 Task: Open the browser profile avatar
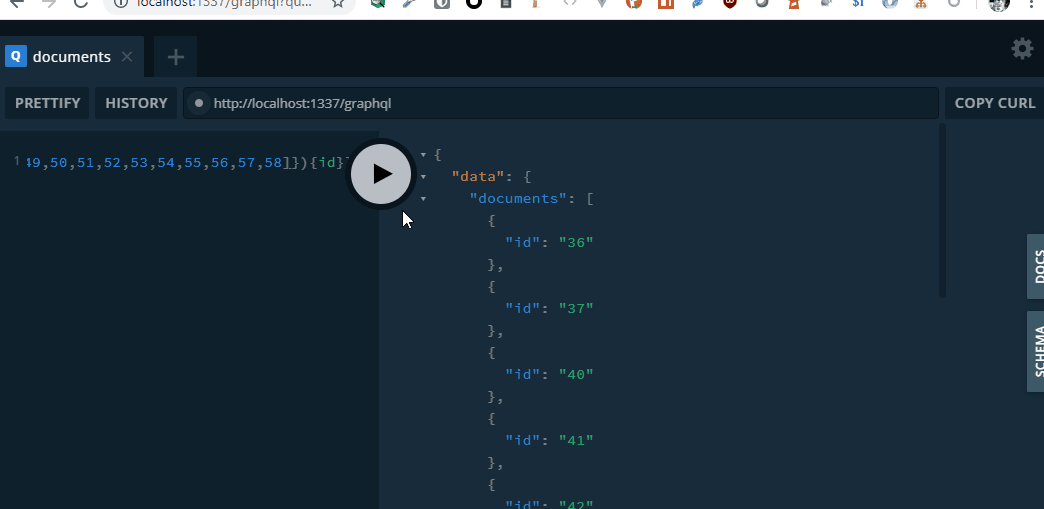tap(999, 4)
